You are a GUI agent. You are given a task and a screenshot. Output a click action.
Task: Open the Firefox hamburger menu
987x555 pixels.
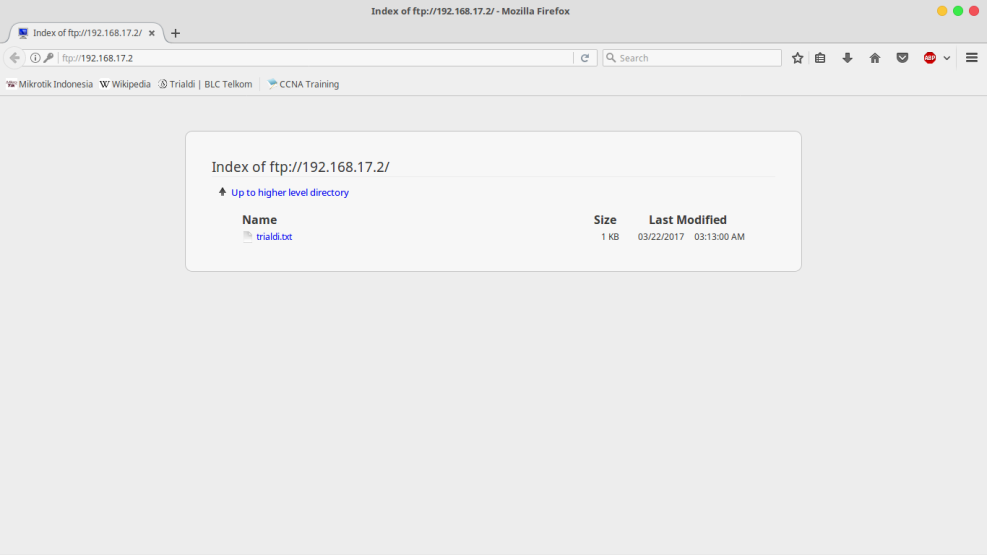[972, 58]
